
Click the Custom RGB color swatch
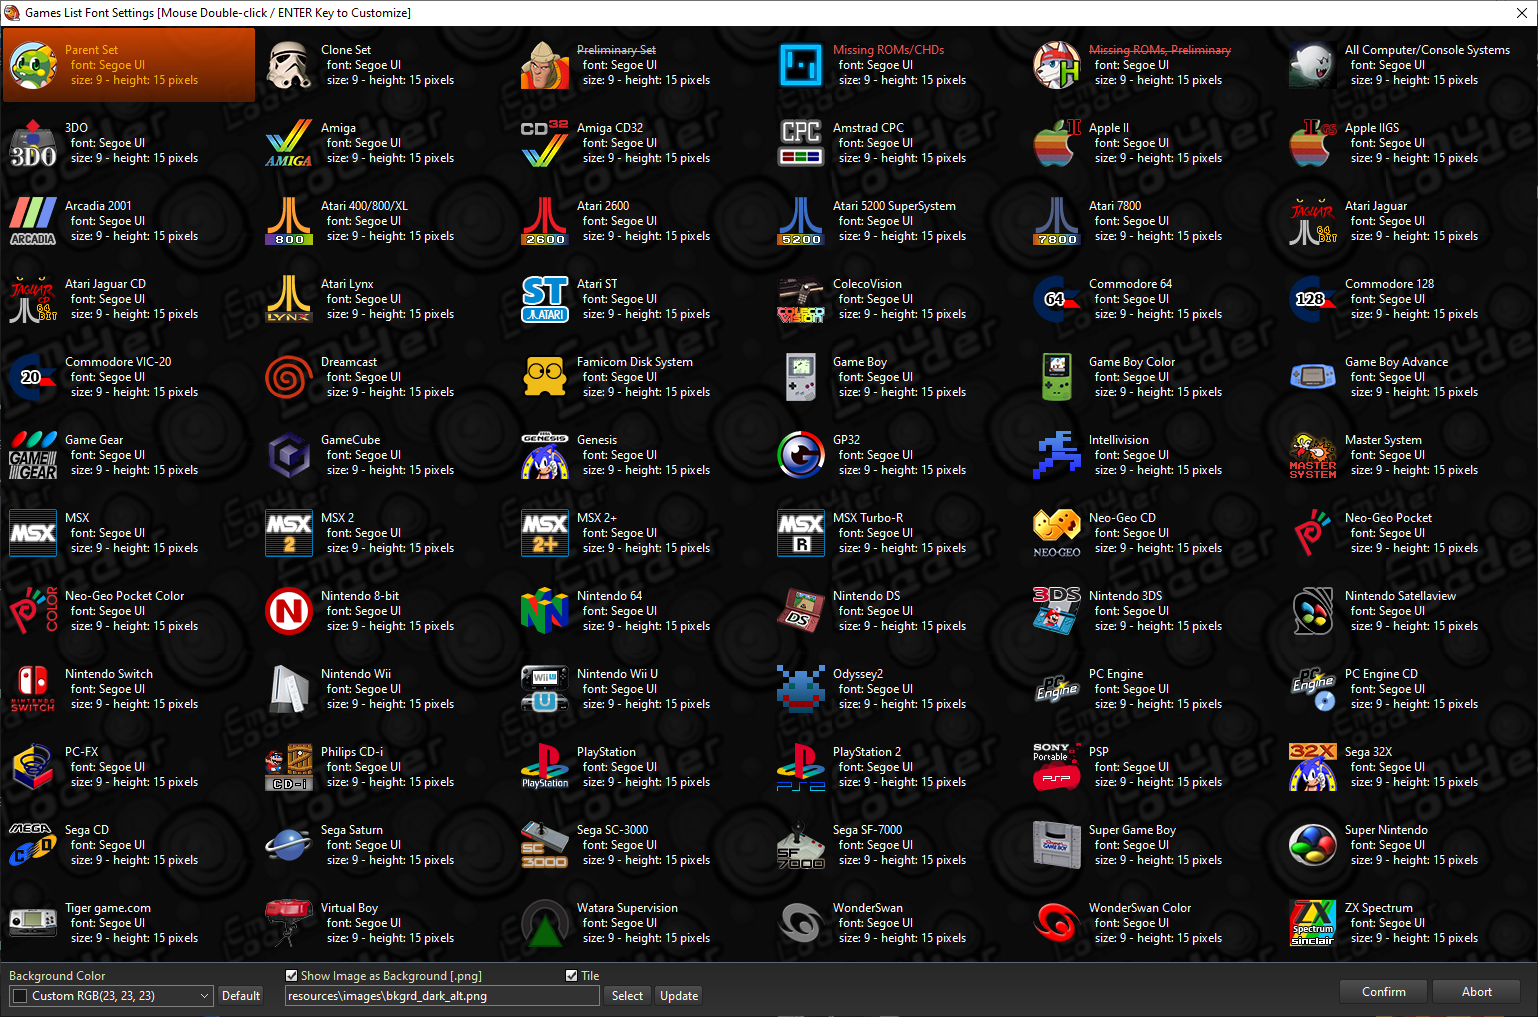20,996
